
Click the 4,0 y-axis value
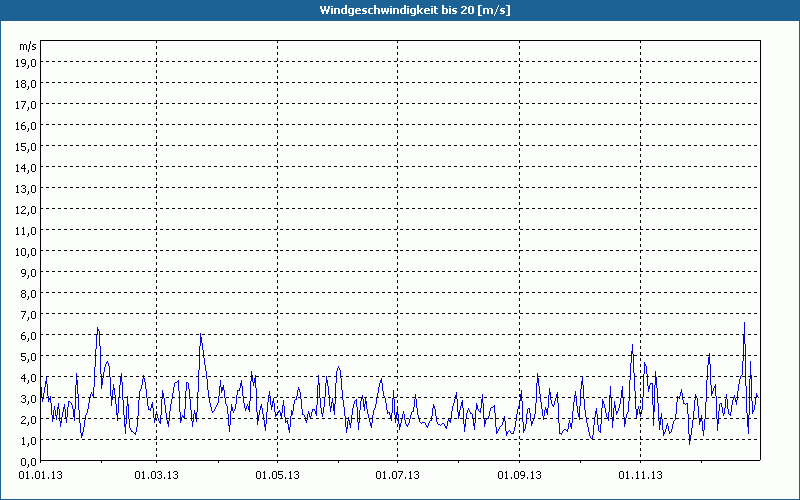29,378
